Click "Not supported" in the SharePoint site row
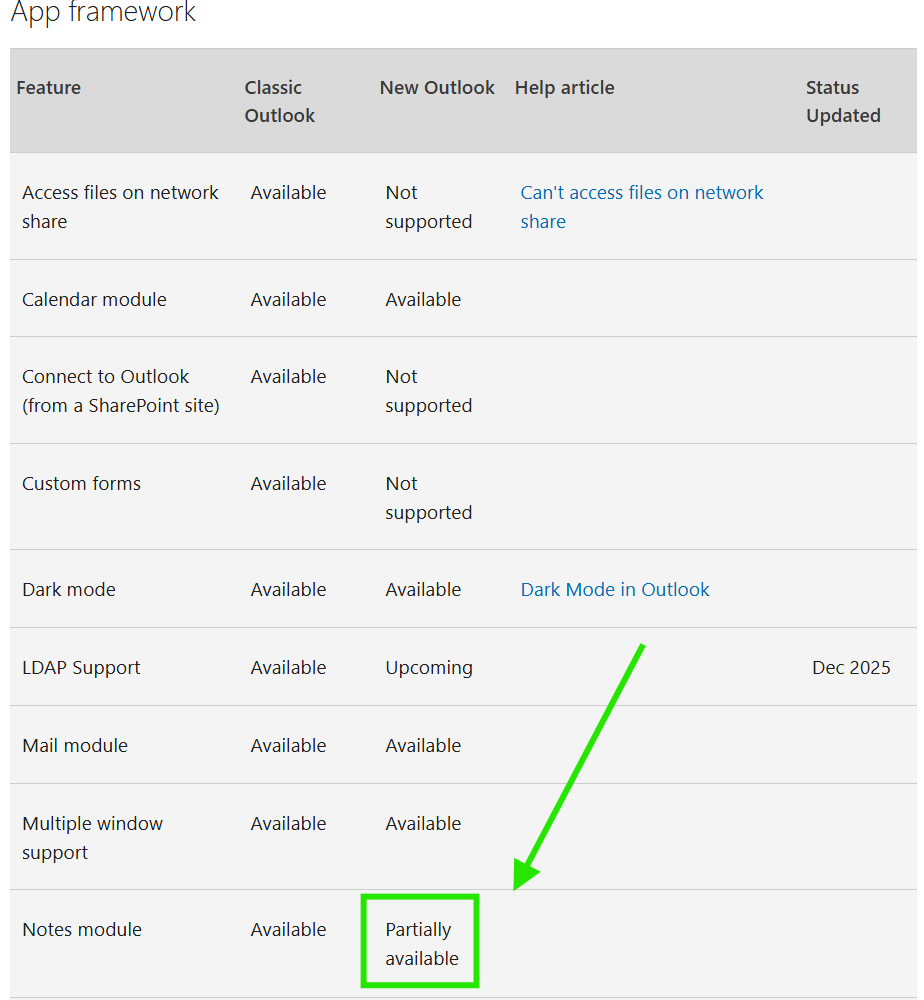 tap(429, 391)
